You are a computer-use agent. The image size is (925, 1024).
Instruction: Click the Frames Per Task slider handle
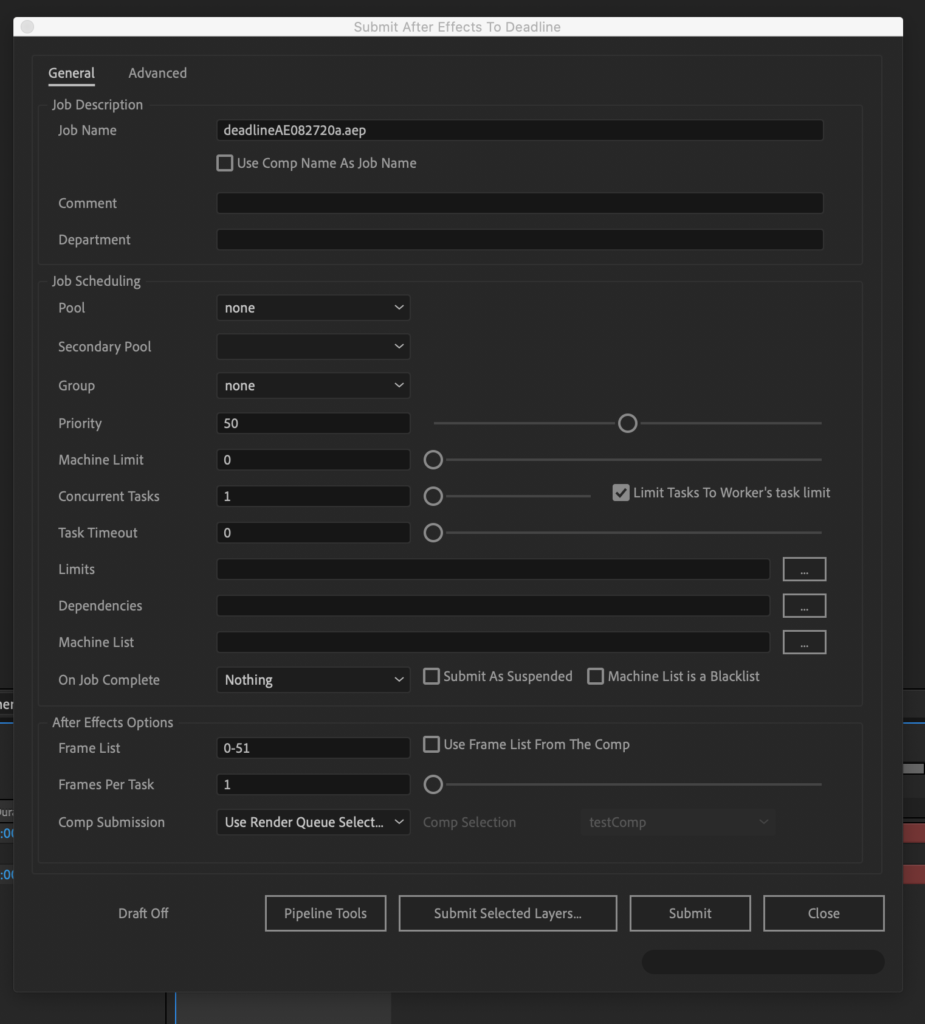[x=433, y=784]
